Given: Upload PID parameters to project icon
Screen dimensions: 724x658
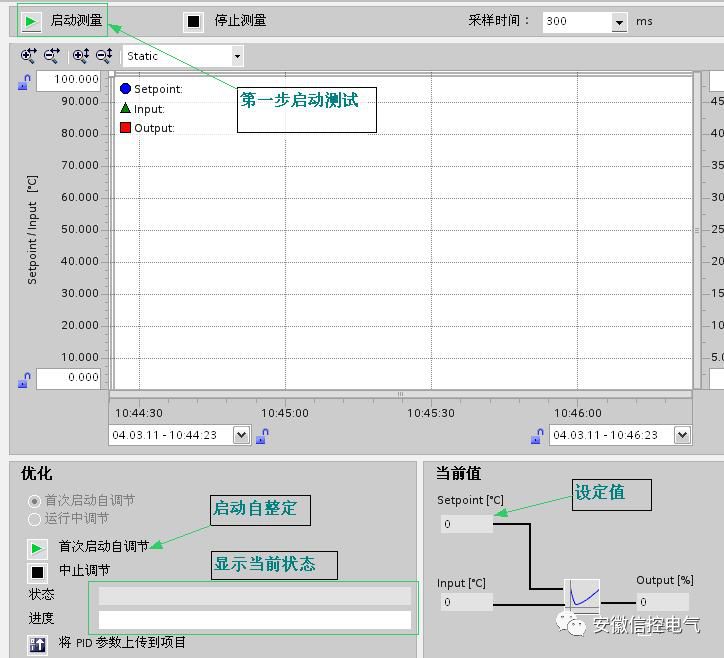Looking at the screenshot, I should click(x=37, y=644).
